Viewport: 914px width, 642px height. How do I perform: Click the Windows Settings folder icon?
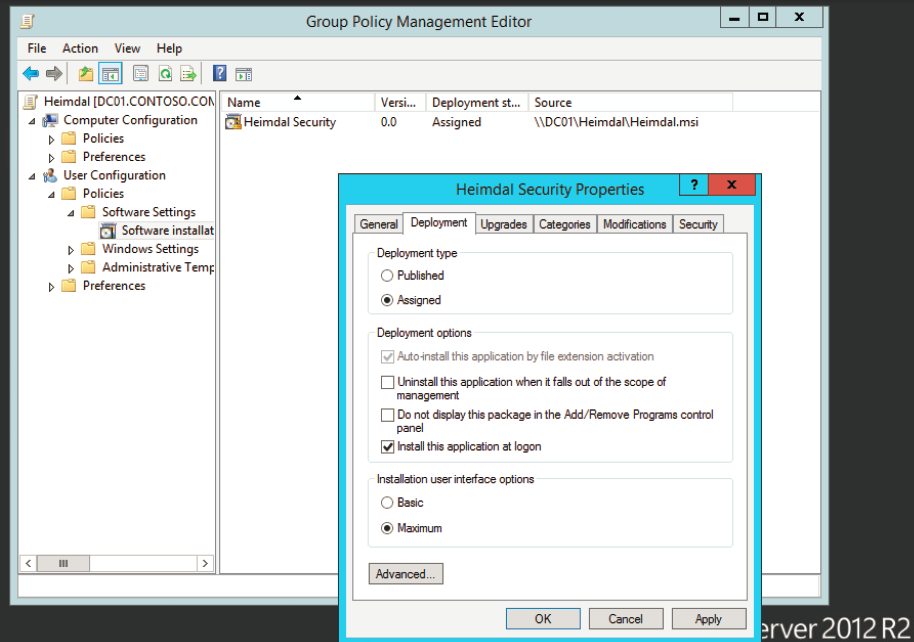[x=88, y=249]
